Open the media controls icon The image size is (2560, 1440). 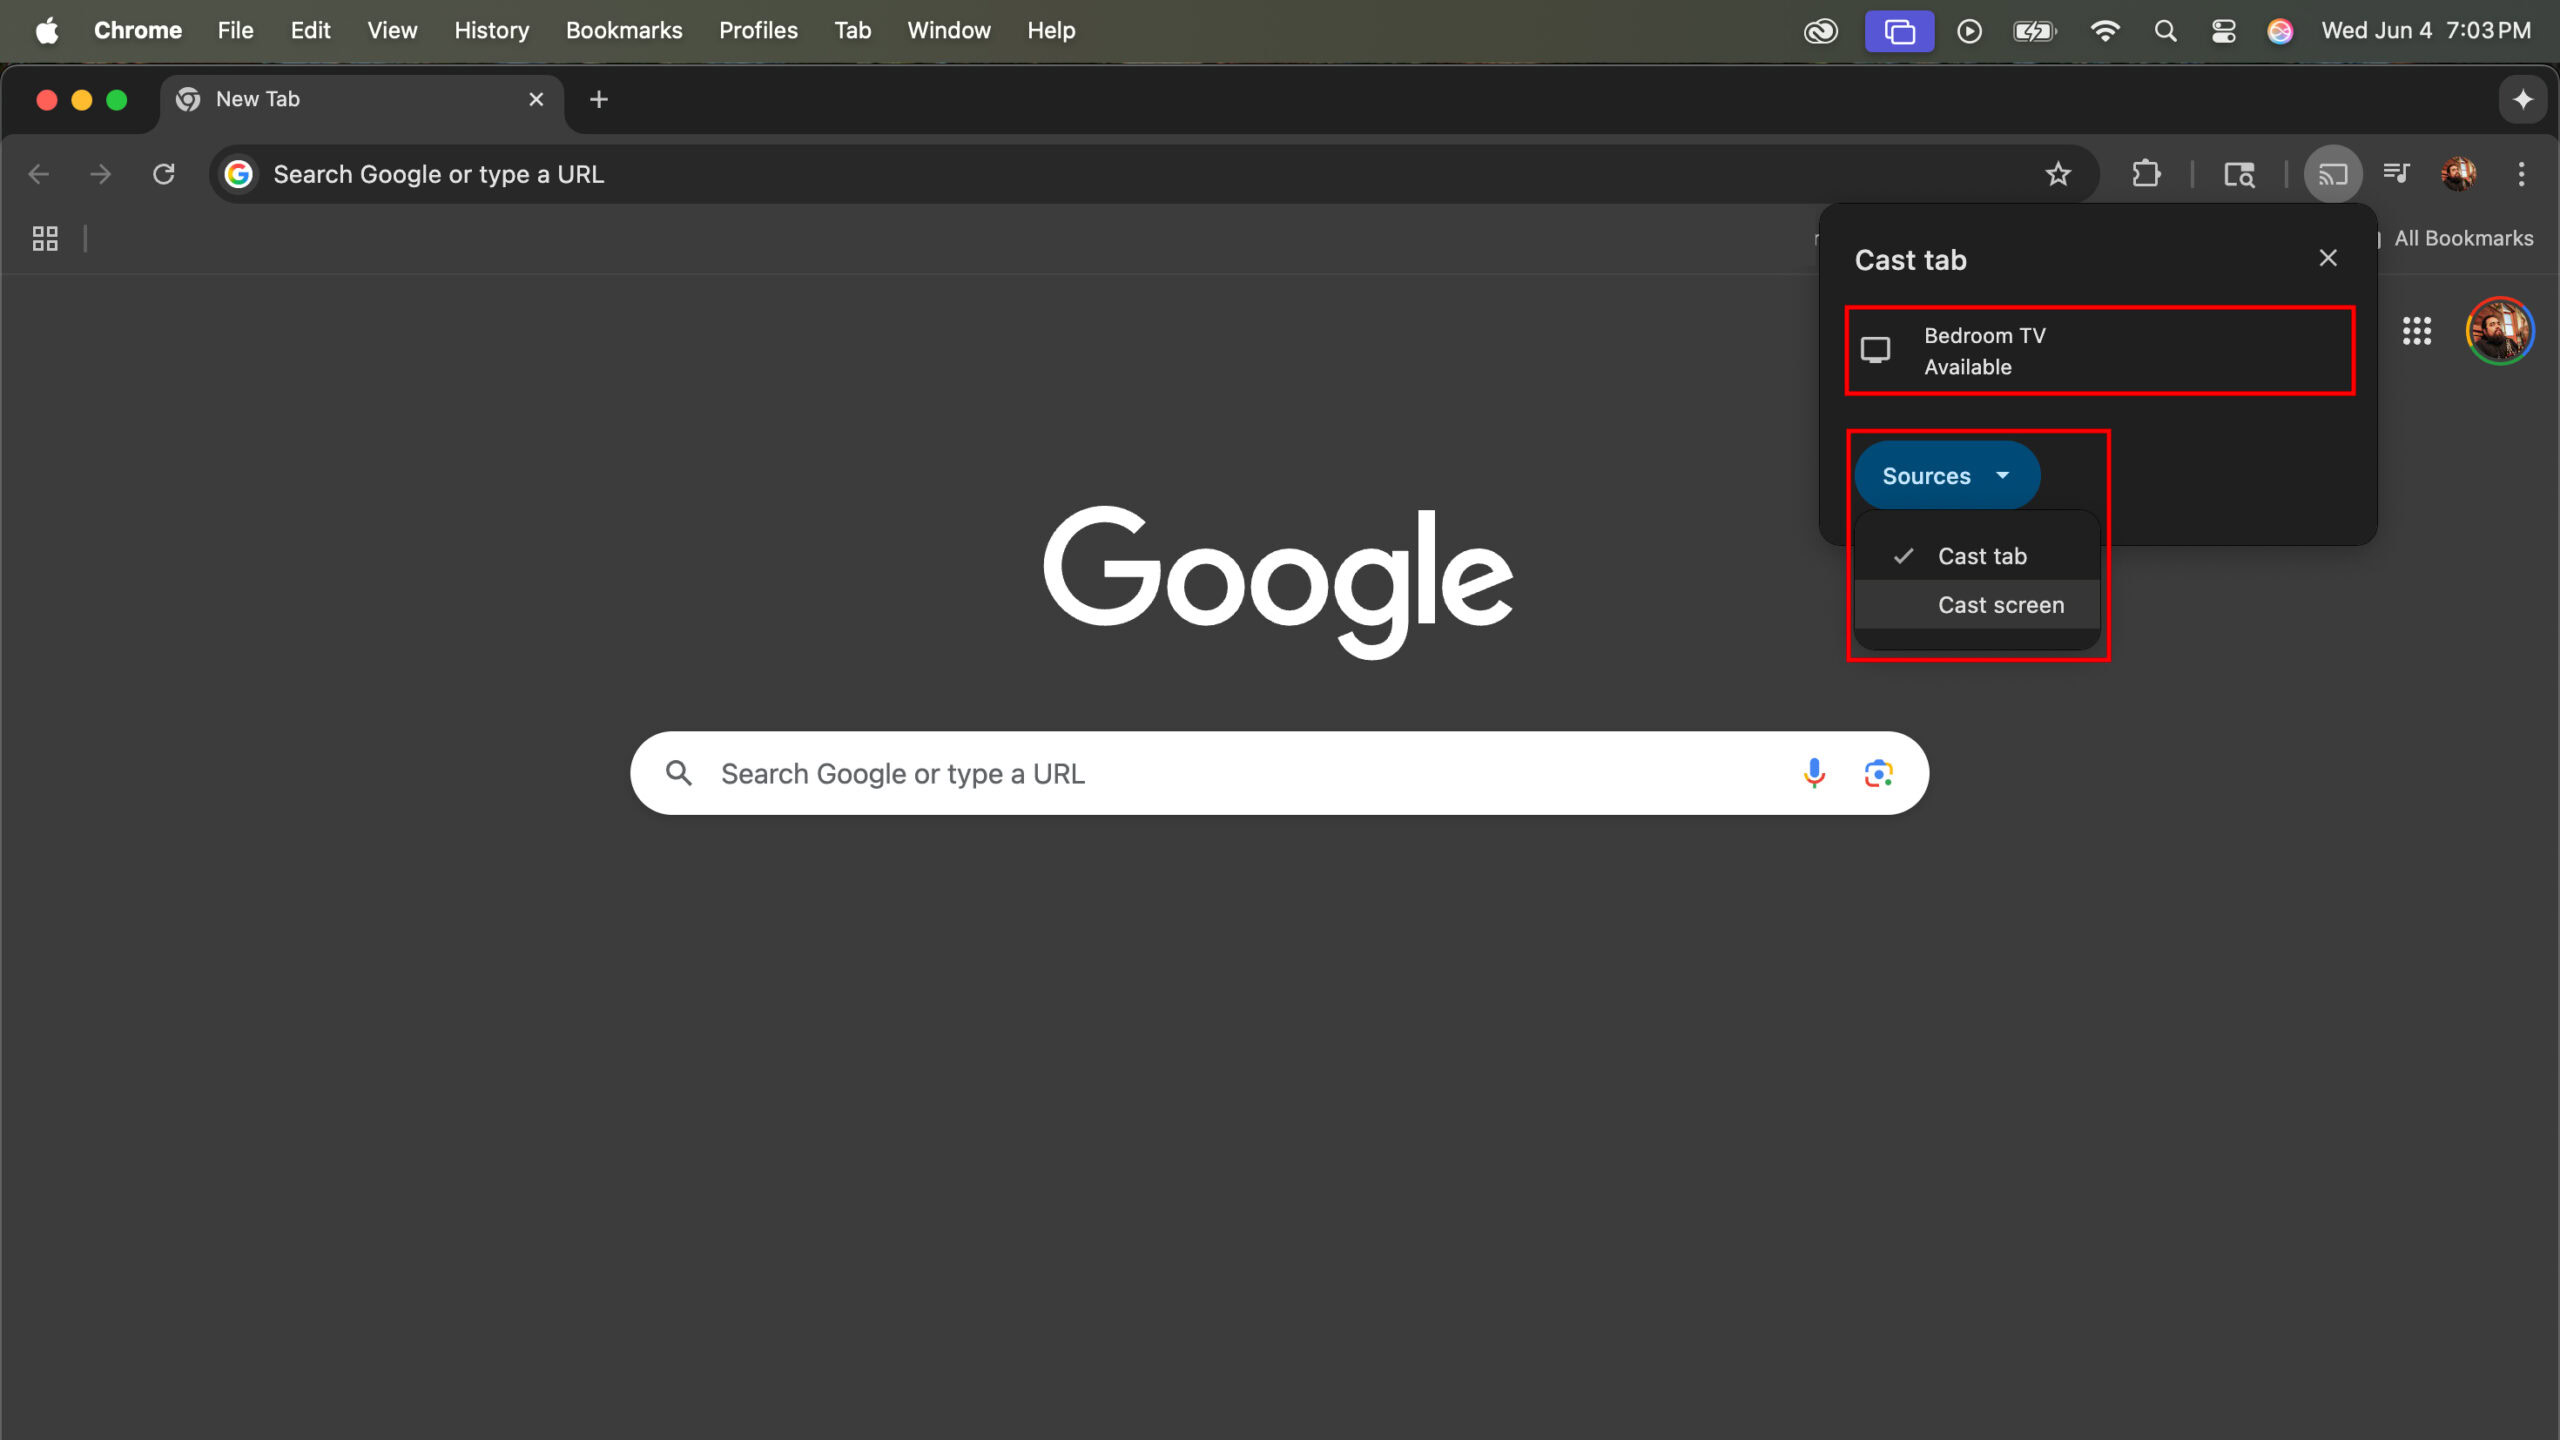click(2396, 174)
